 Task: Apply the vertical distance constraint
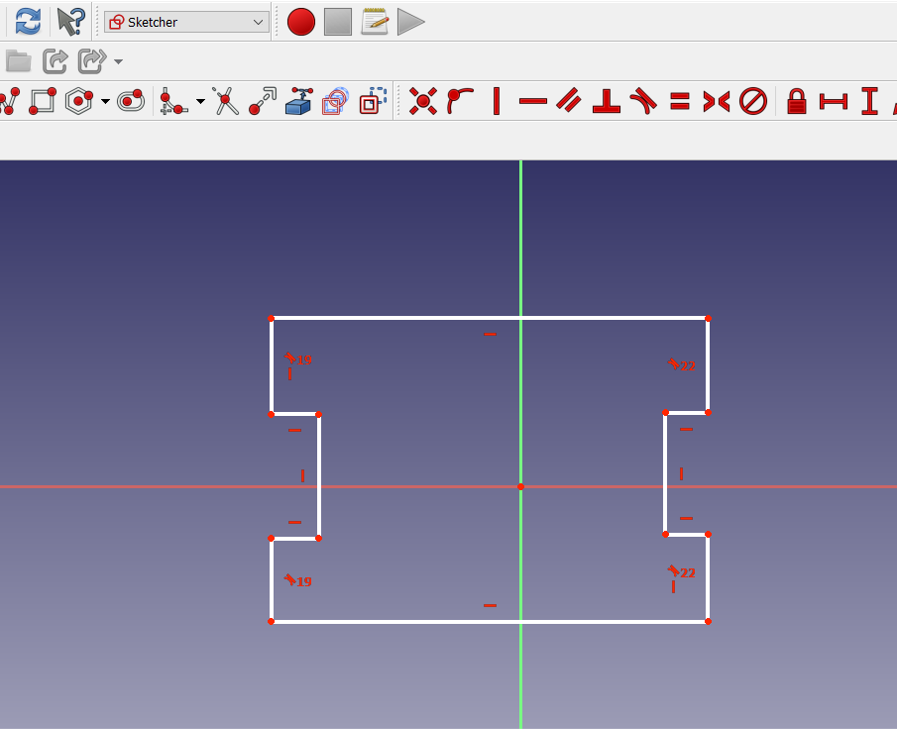click(870, 101)
